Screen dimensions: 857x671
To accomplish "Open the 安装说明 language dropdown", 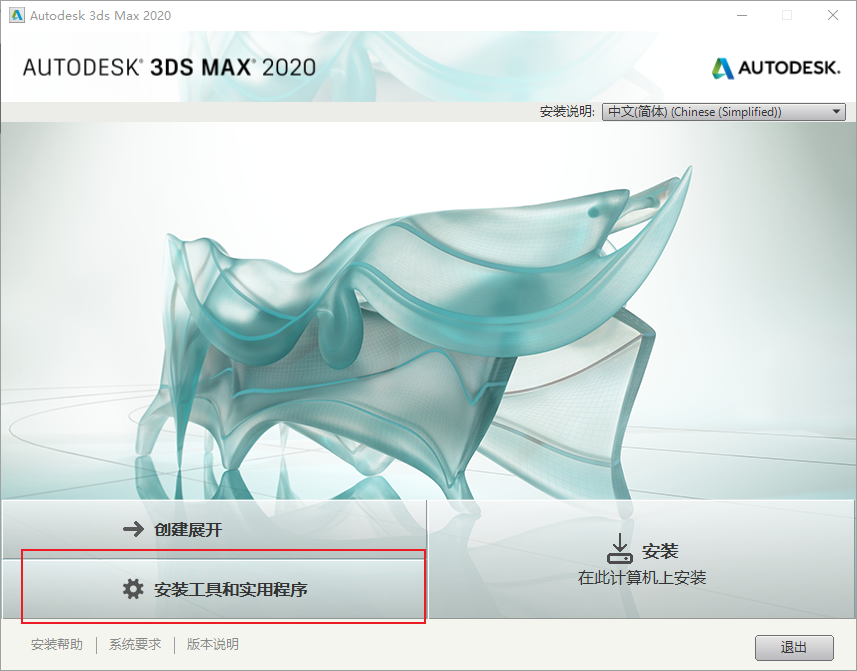I will click(x=724, y=112).
